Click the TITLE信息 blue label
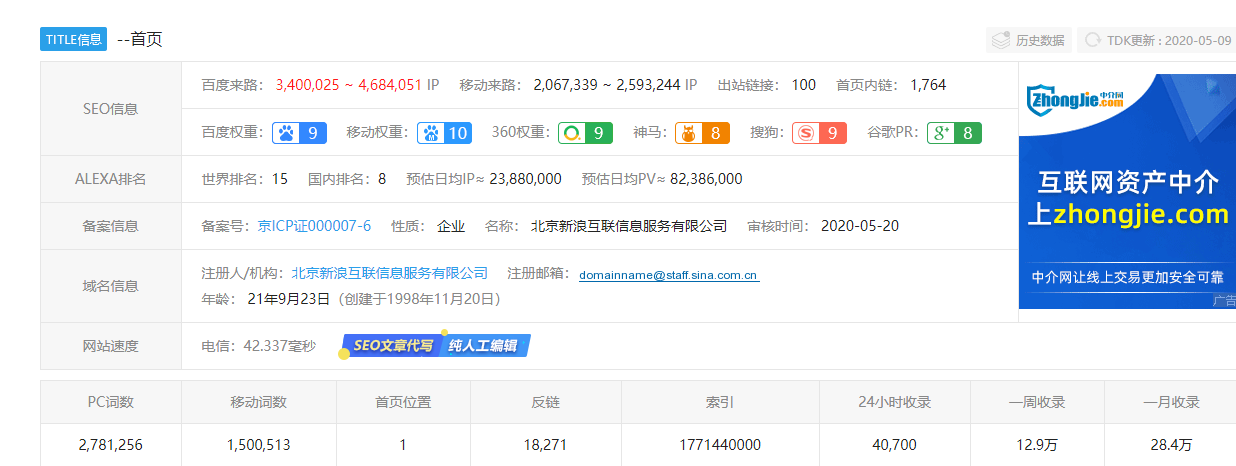Viewport: 1236px width, 466px height. (x=73, y=39)
